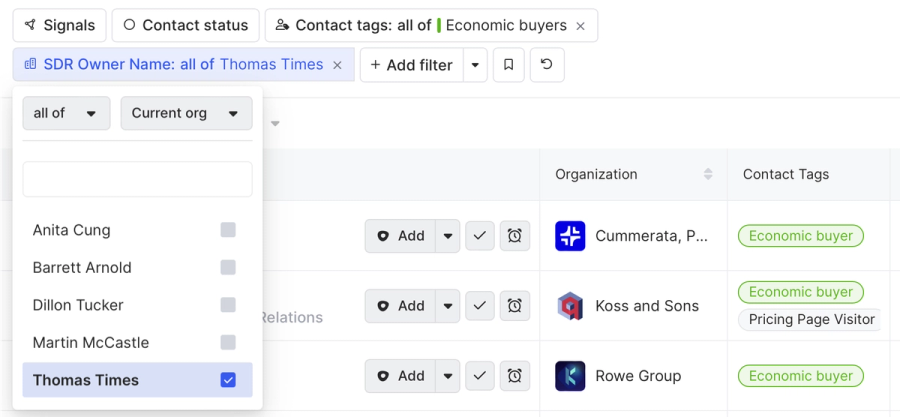Open the 'all of' match dropdown
This screenshot has height=417, width=900.
tap(66, 113)
